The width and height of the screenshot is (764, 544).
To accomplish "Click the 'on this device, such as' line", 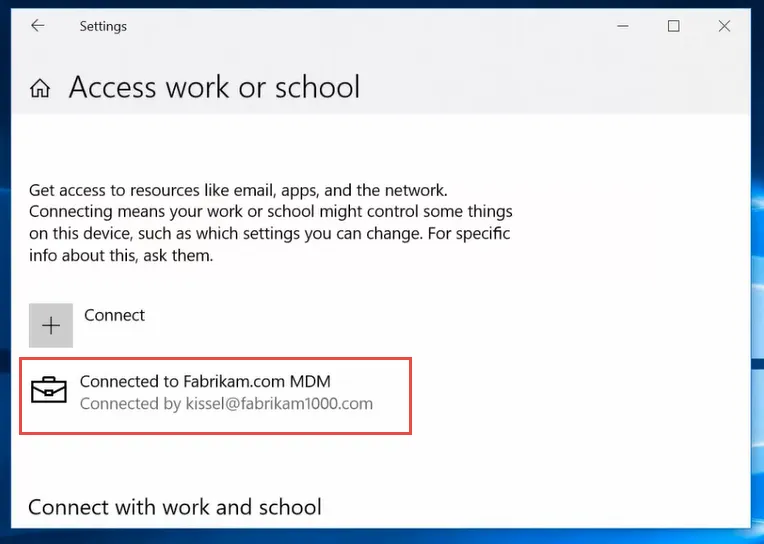I will 270,234.
